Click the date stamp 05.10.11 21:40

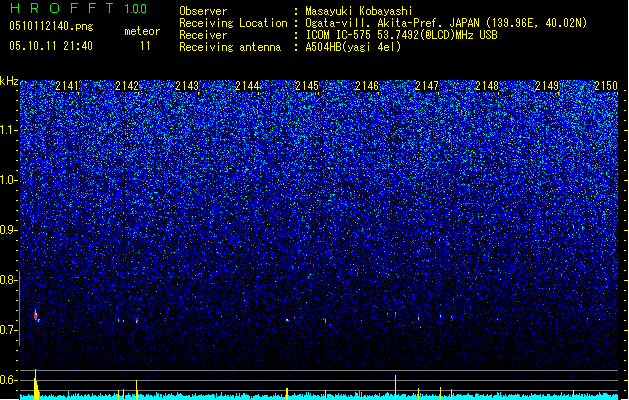point(51,46)
